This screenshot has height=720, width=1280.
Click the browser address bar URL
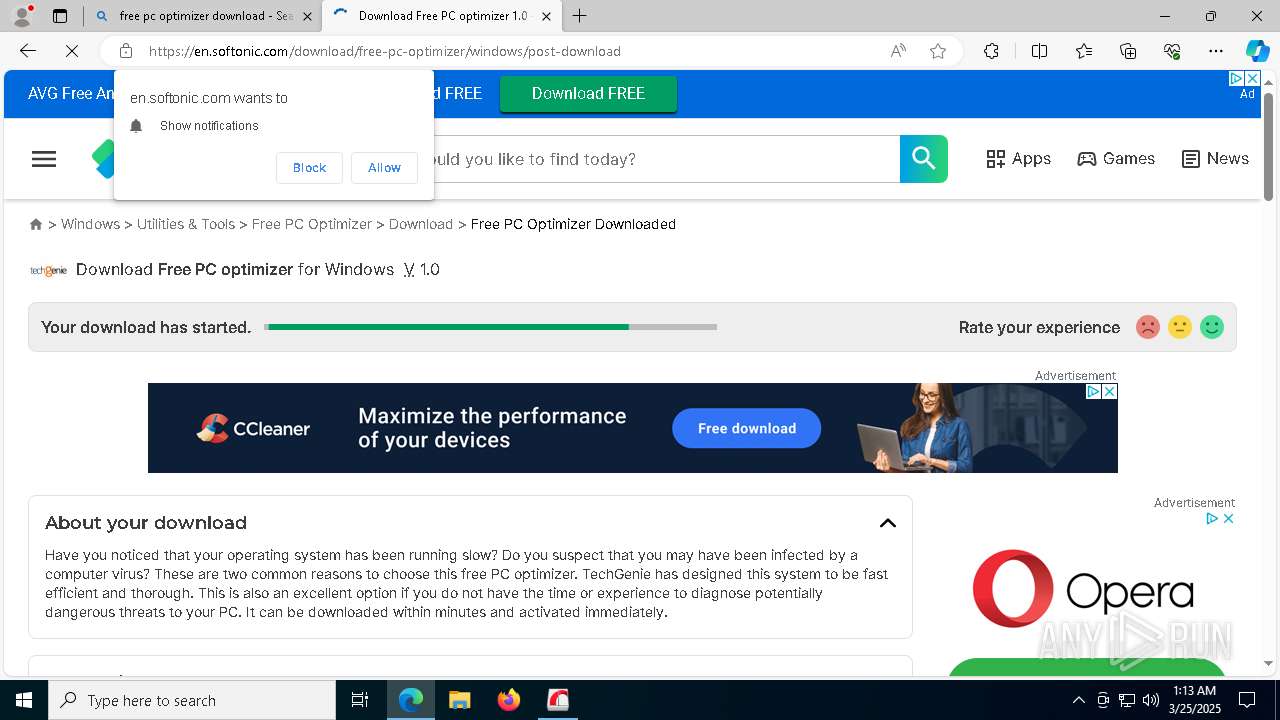pos(385,51)
